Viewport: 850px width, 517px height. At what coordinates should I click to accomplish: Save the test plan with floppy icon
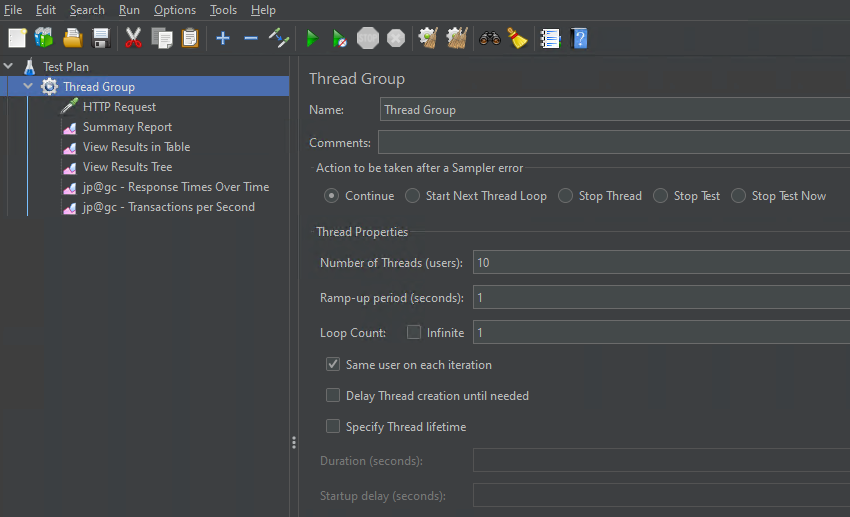click(x=101, y=38)
